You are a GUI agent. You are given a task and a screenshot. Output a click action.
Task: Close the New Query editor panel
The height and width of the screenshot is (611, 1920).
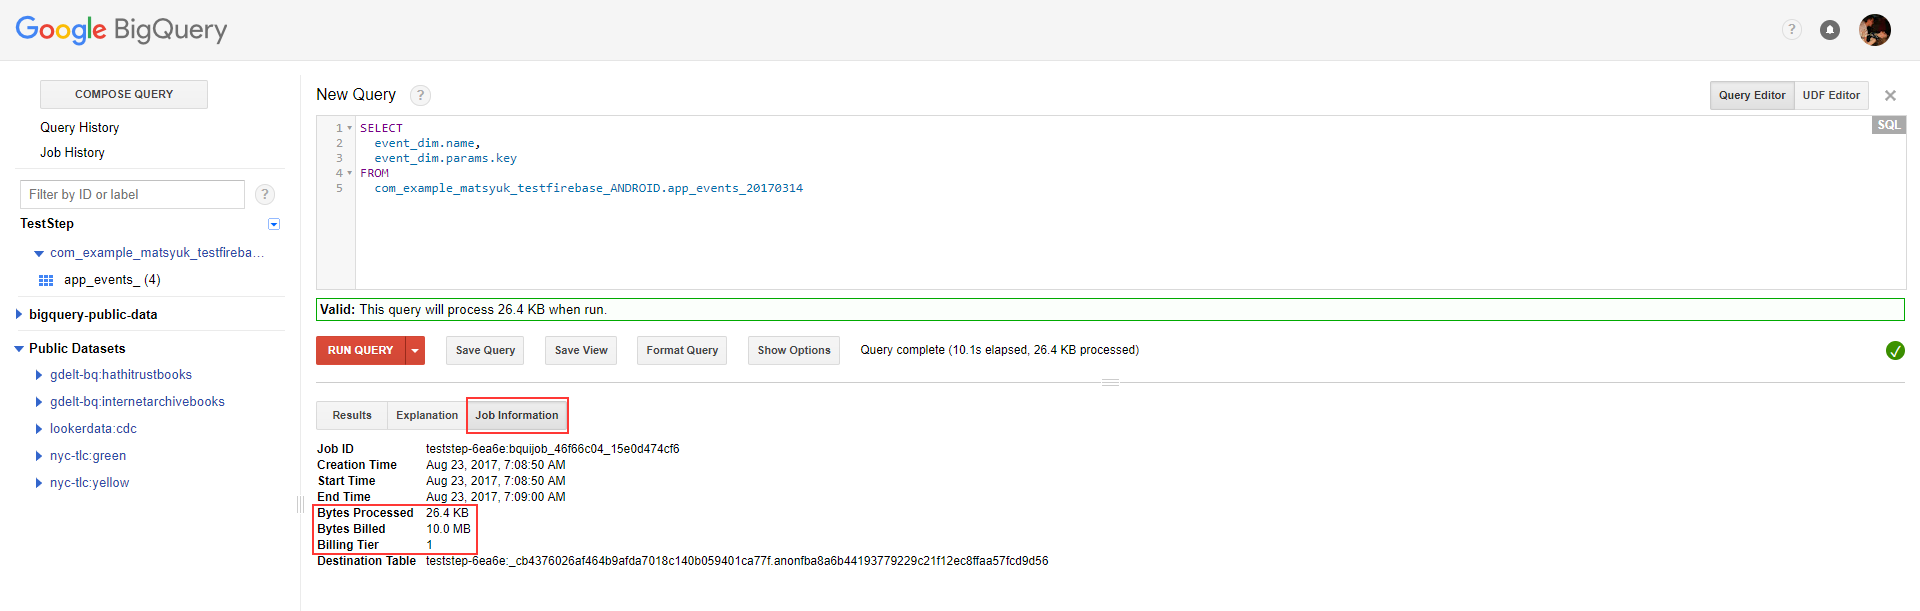(1890, 96)
